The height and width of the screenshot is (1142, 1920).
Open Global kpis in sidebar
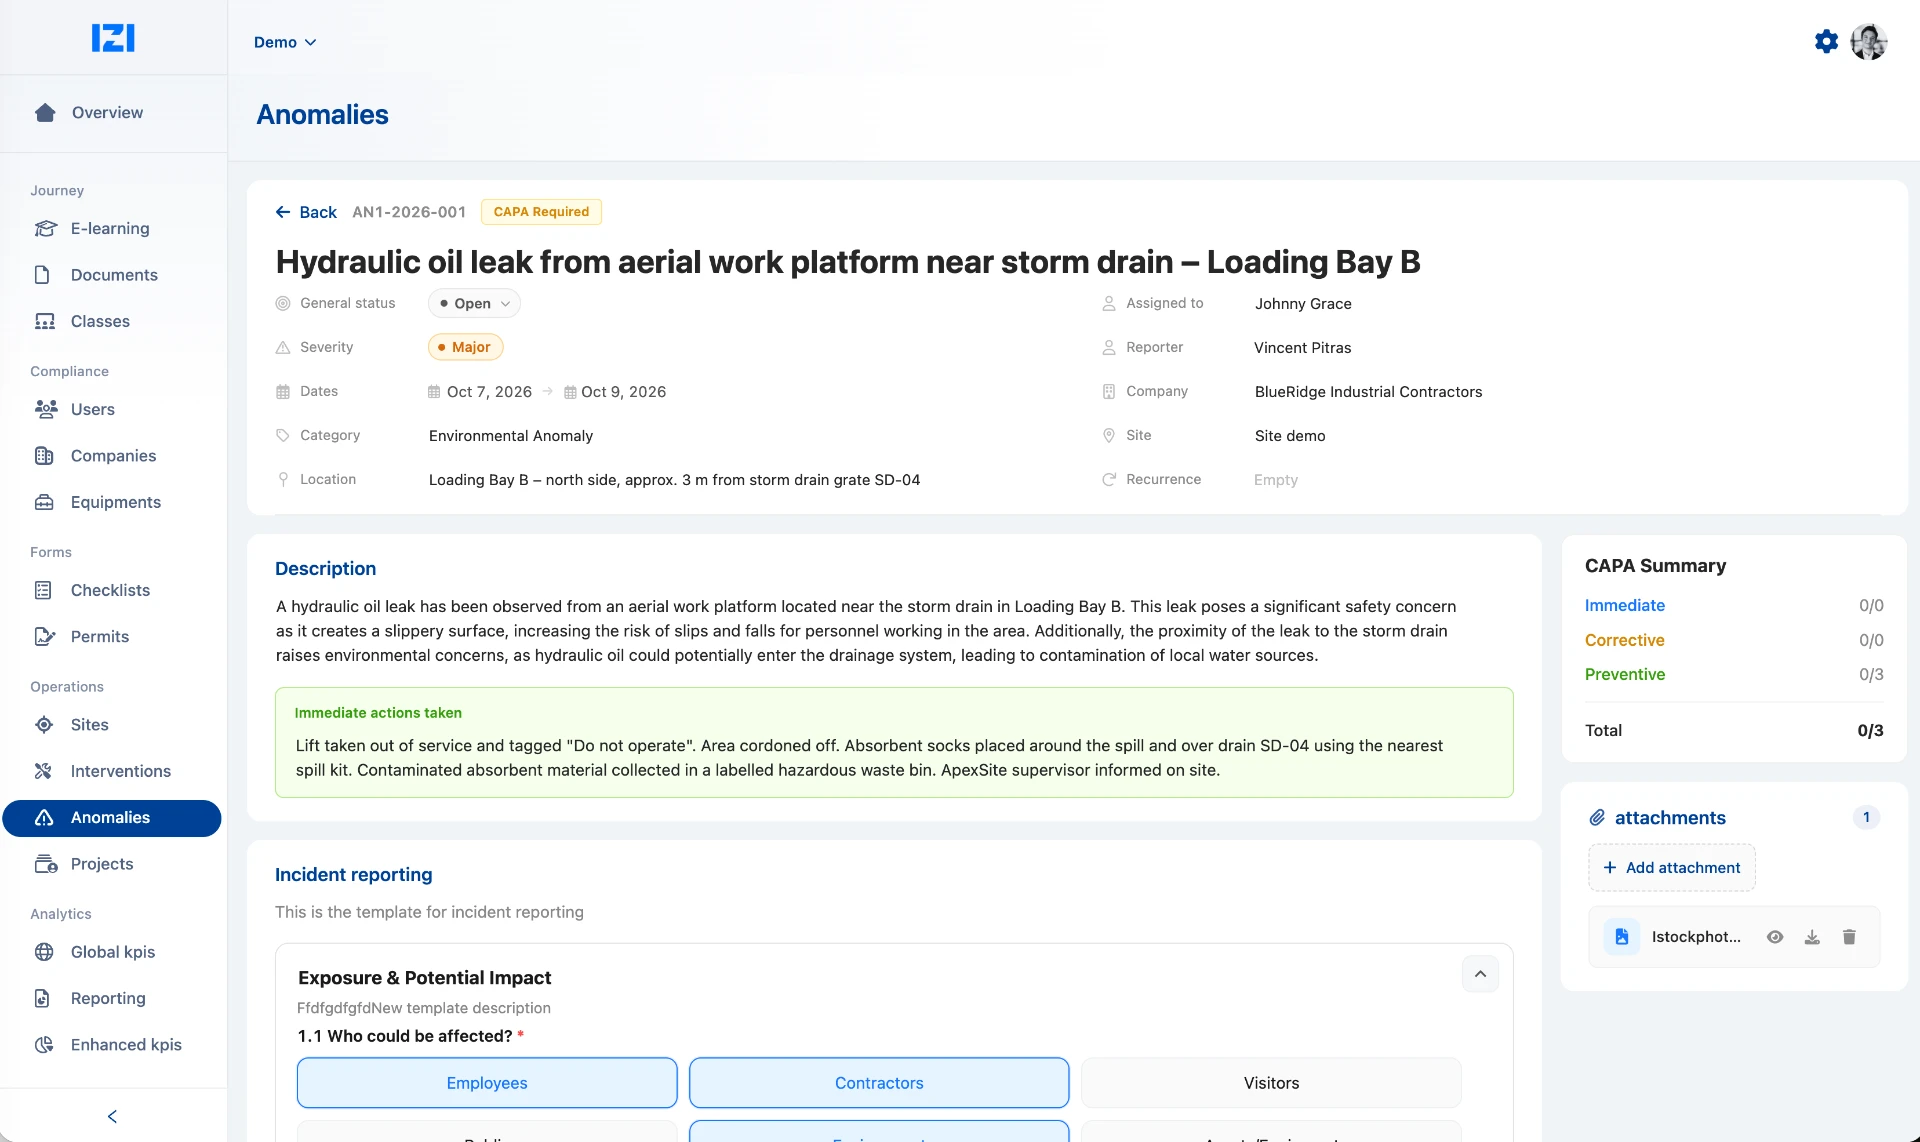[112, 952]
